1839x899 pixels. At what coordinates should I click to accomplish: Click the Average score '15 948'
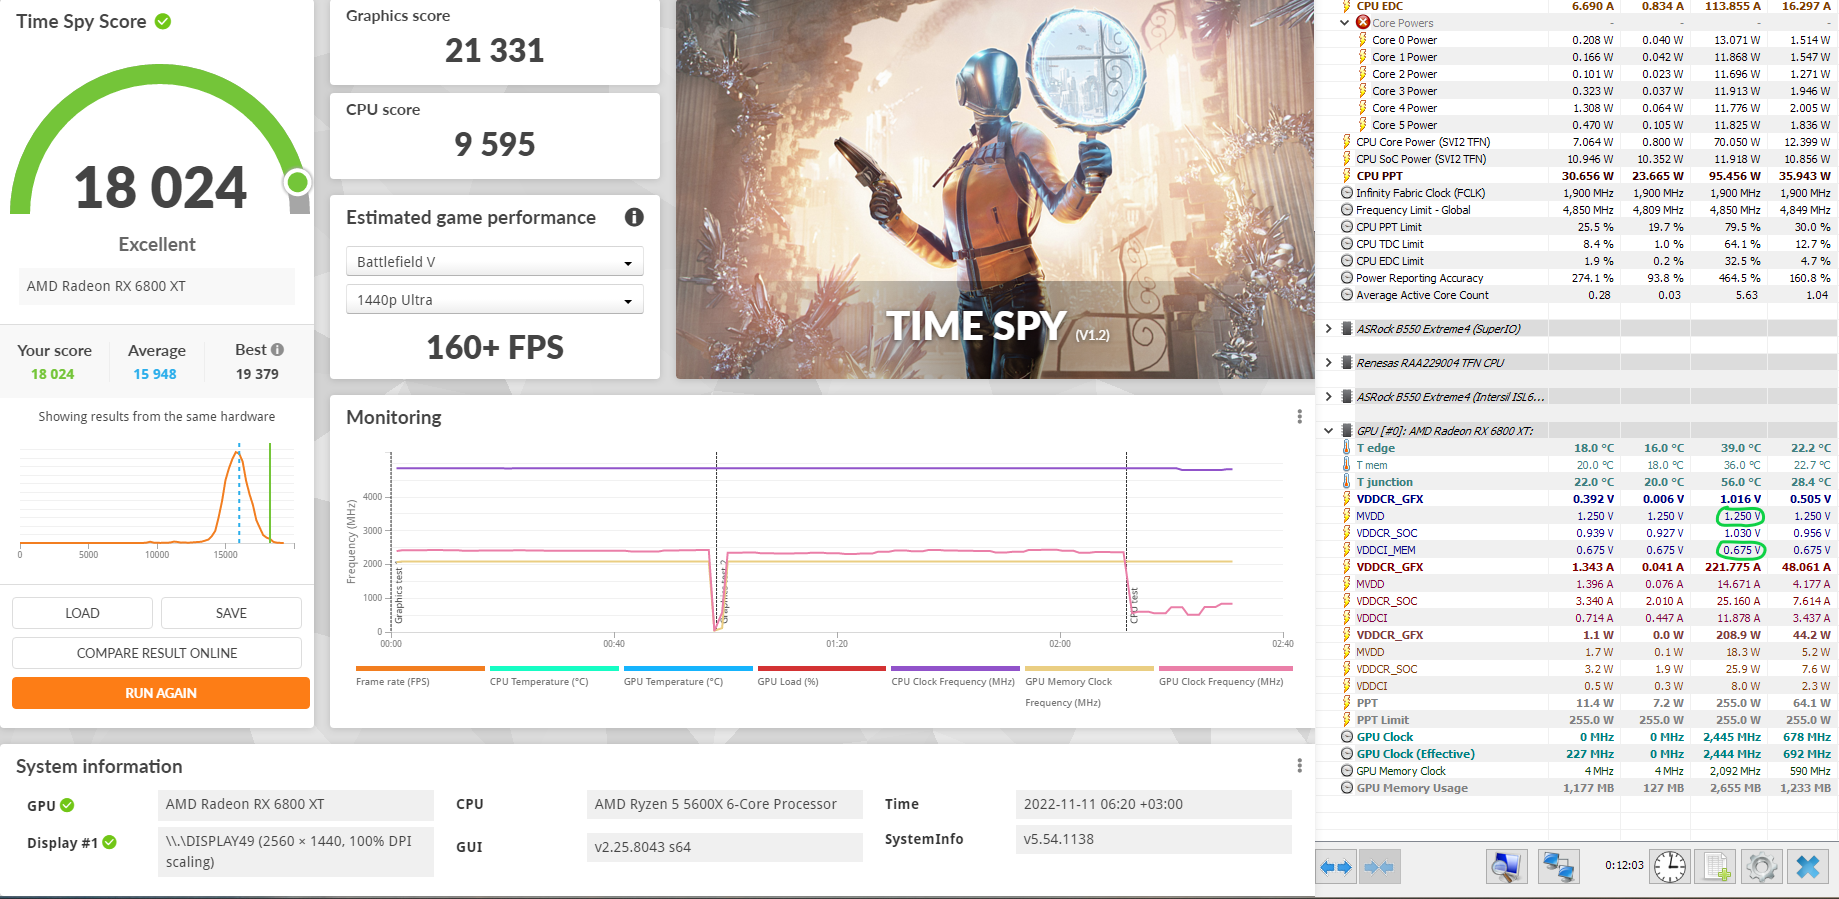[155, 374]
